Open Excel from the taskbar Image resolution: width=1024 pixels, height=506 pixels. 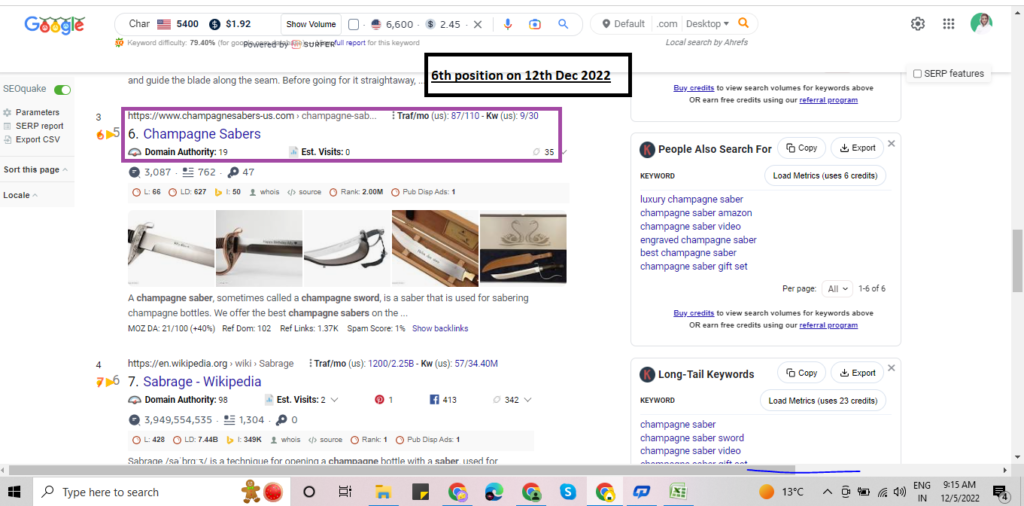pyautogui.click(x=677, y=492)
